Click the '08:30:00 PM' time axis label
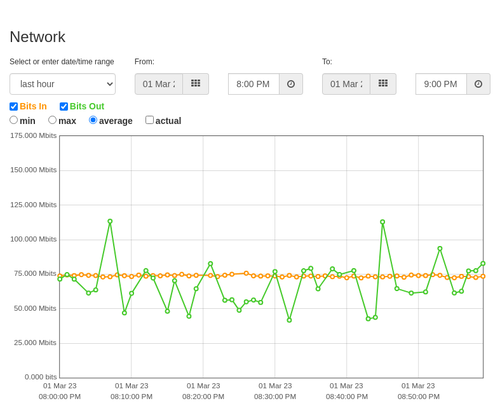The height and width of the screenshot is (403, 500). coord(275,397)
